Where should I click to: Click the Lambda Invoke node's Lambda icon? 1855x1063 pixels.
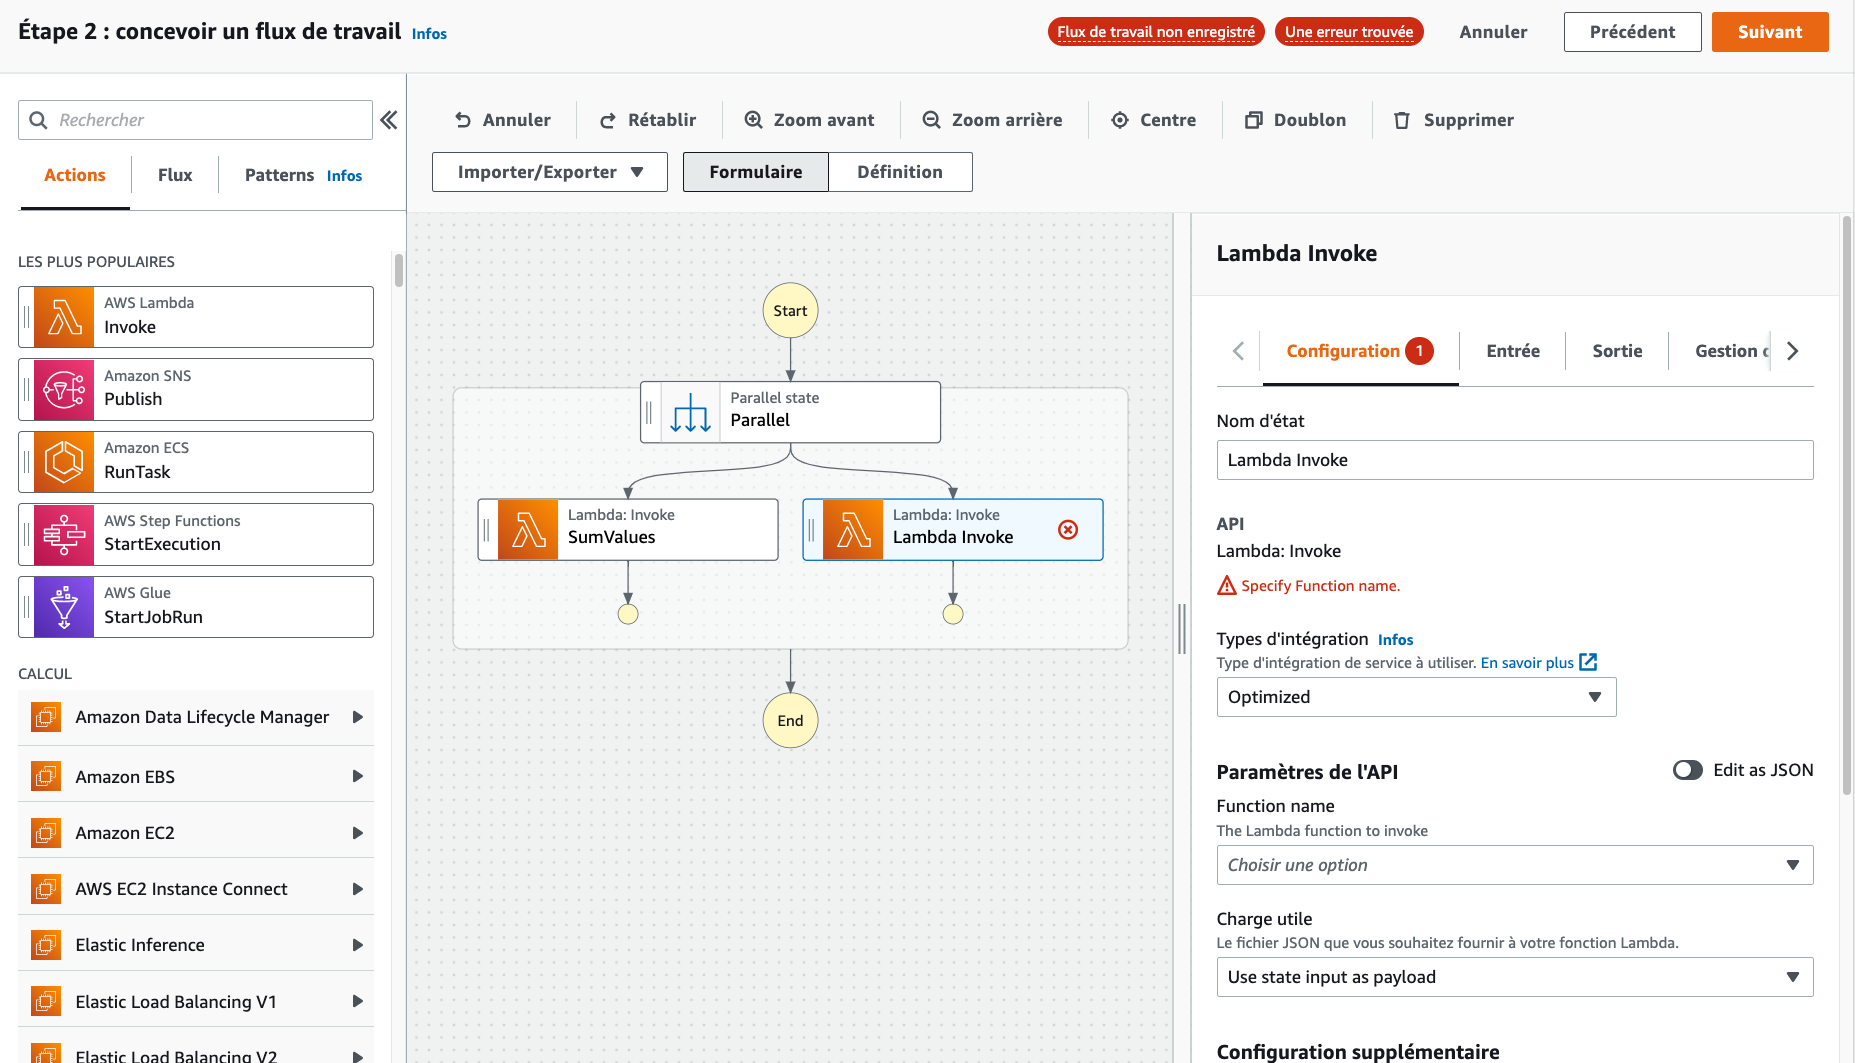tap(853, 530)
